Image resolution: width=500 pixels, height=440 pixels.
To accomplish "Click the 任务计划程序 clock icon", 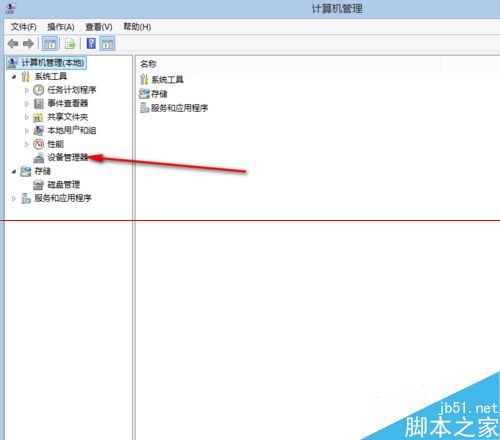I will click(39, 90).
